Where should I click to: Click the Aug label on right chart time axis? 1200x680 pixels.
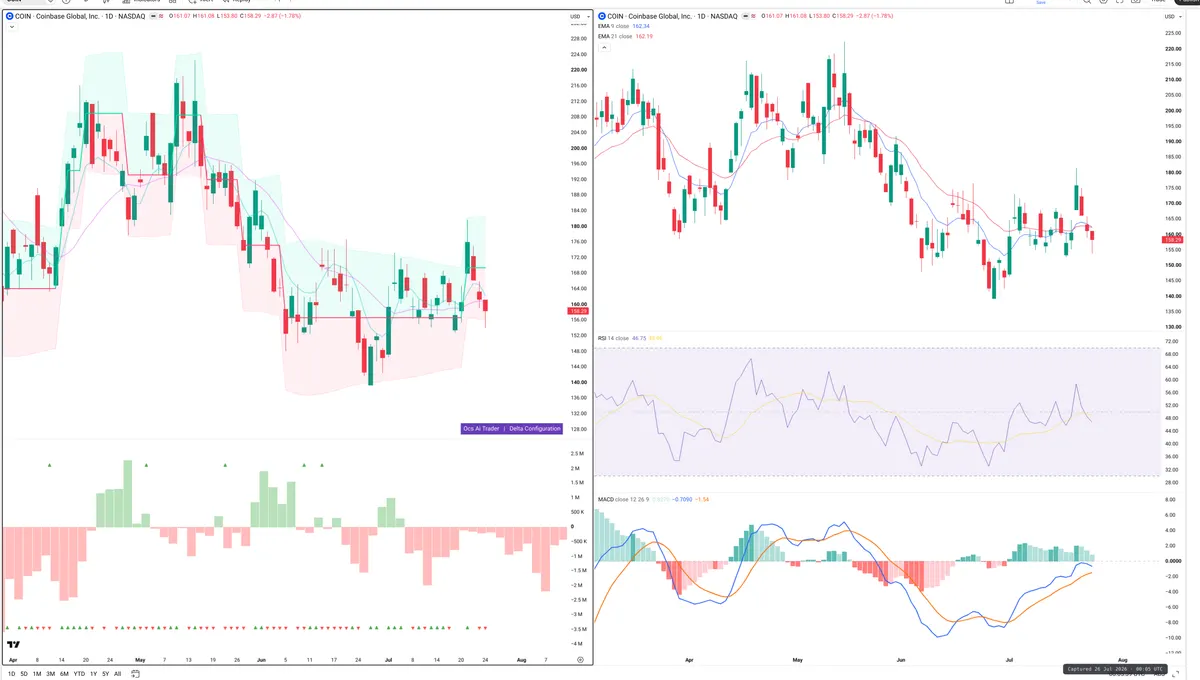pyautogui.click(x=1122, y=661)
